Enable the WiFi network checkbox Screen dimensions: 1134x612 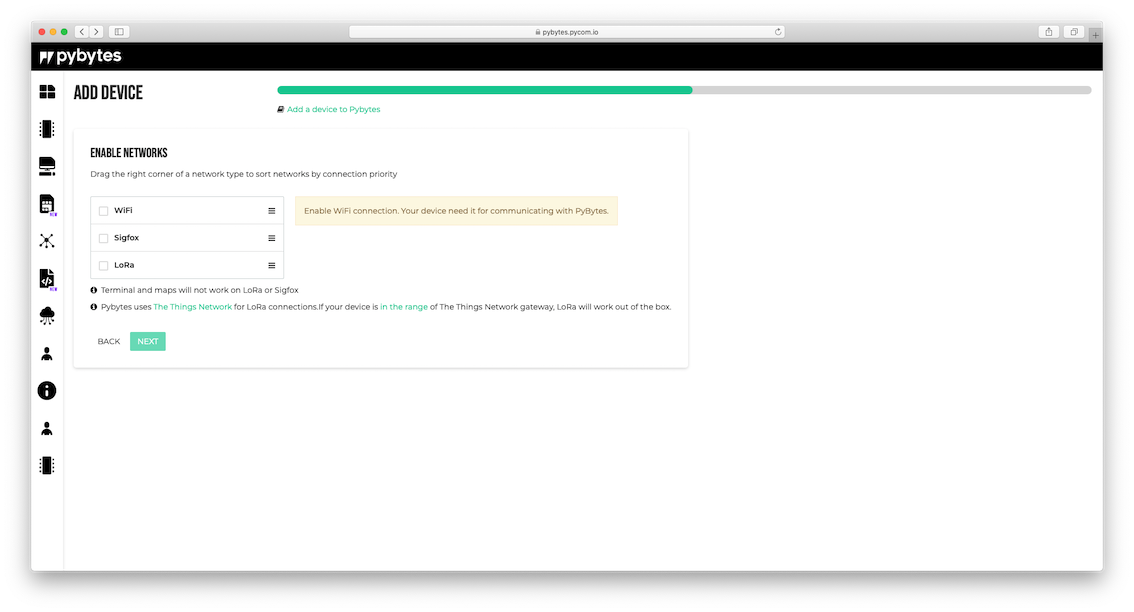point(104,211)
